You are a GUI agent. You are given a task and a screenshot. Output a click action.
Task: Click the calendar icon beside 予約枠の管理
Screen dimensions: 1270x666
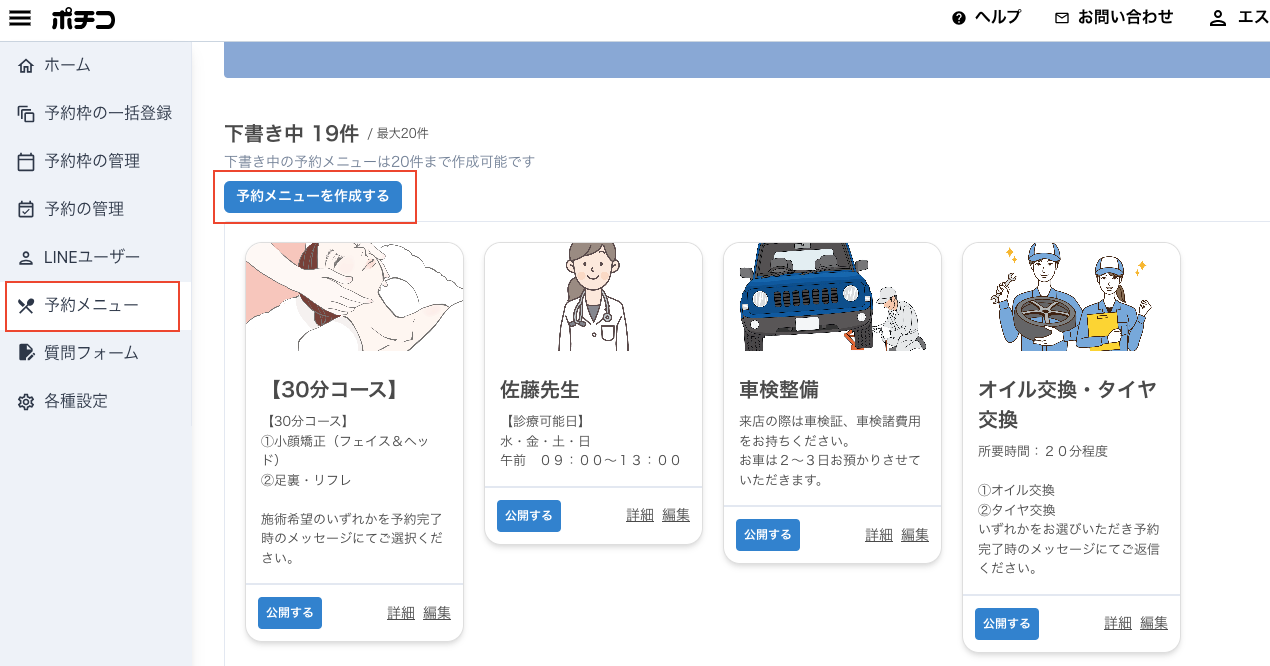(x=26, y=162)
